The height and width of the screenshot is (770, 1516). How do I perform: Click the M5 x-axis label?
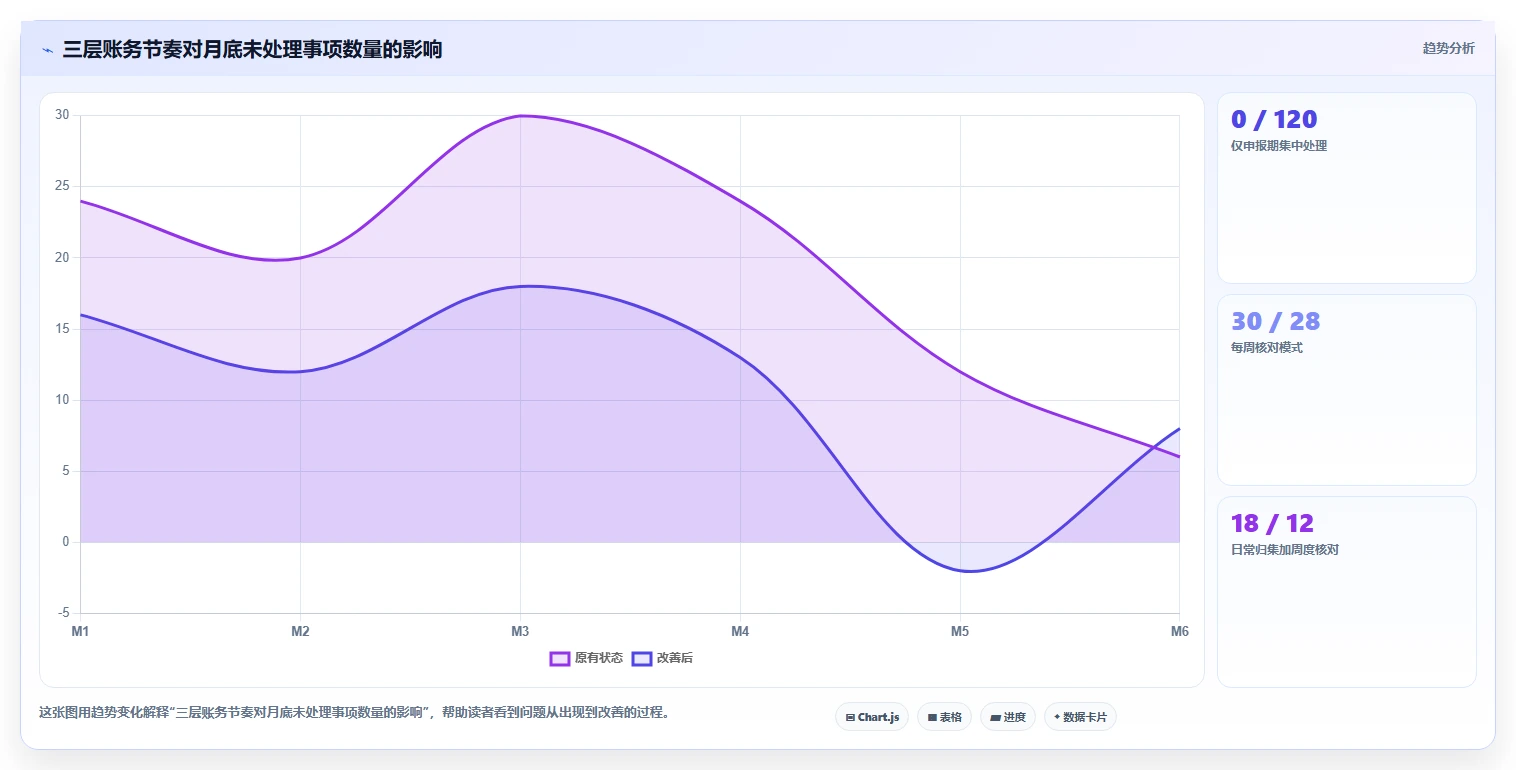point(960,631)
